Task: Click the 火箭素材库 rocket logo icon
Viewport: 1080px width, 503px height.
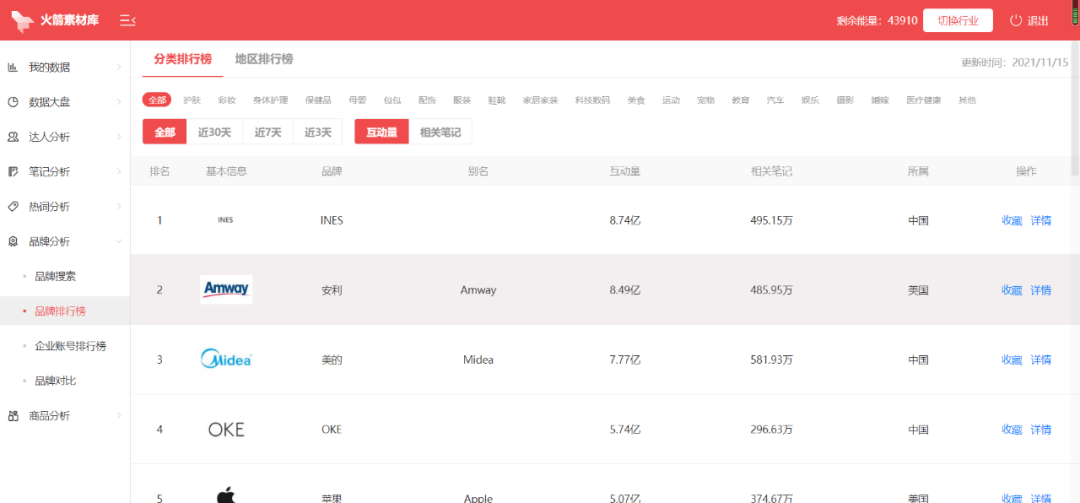Action: 22,21
